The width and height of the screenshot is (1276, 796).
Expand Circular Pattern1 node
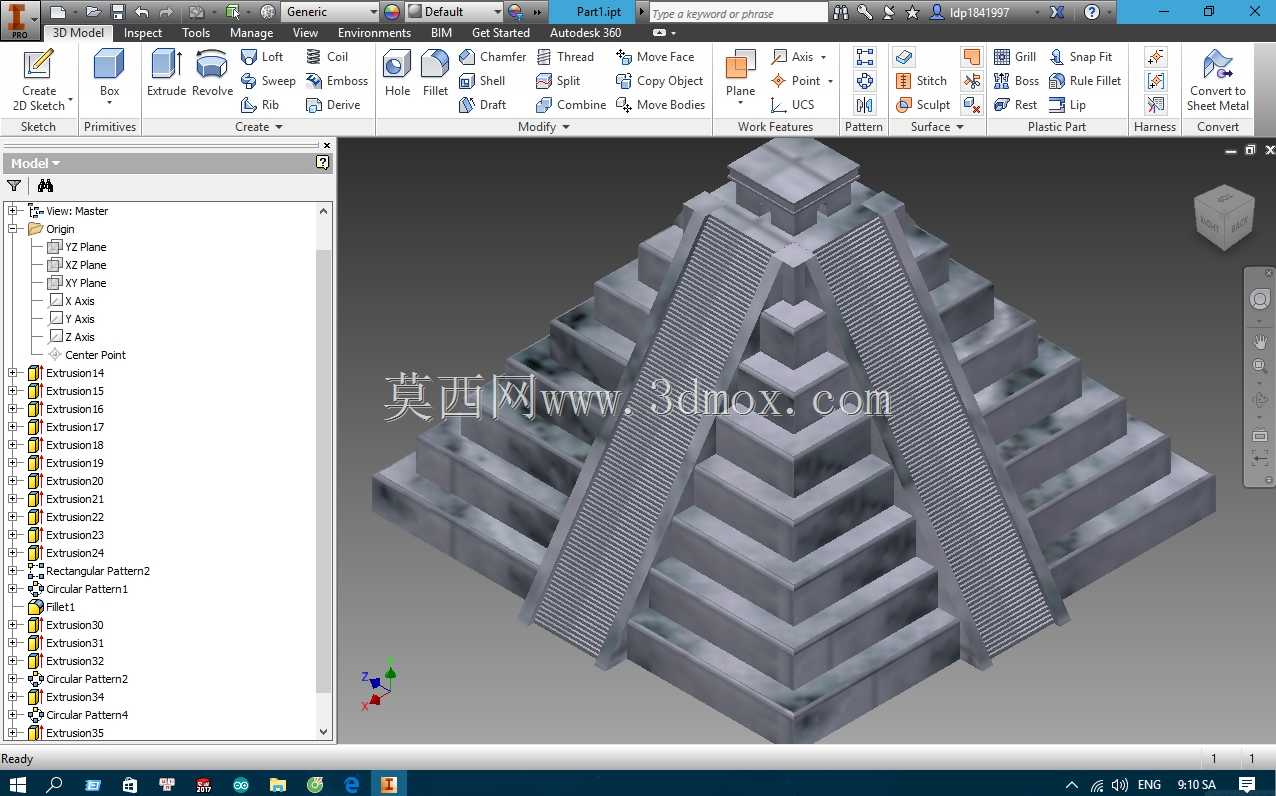[13, 589]
